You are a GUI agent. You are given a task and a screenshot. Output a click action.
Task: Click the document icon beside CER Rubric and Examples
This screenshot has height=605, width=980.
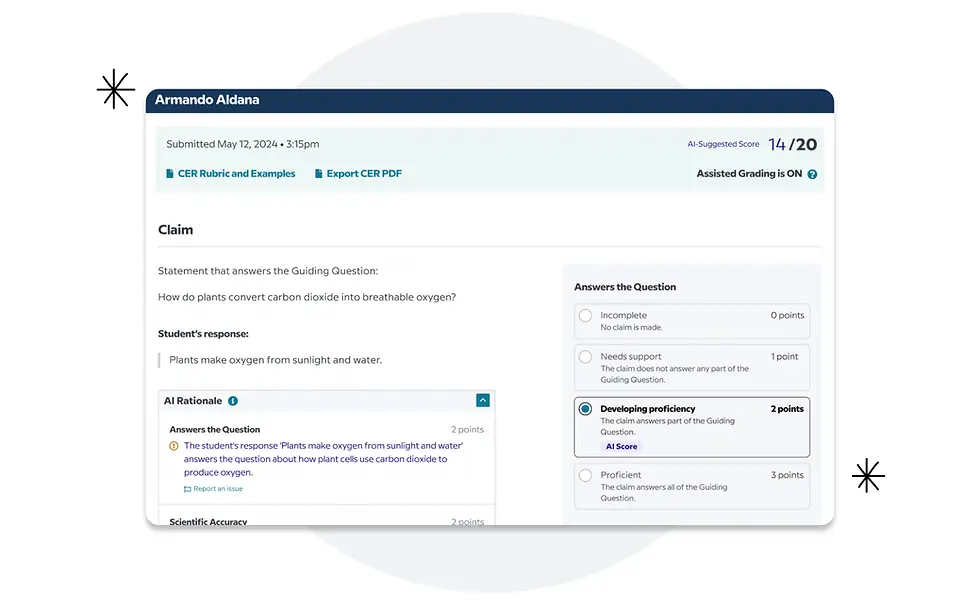[x=169, y=174]
